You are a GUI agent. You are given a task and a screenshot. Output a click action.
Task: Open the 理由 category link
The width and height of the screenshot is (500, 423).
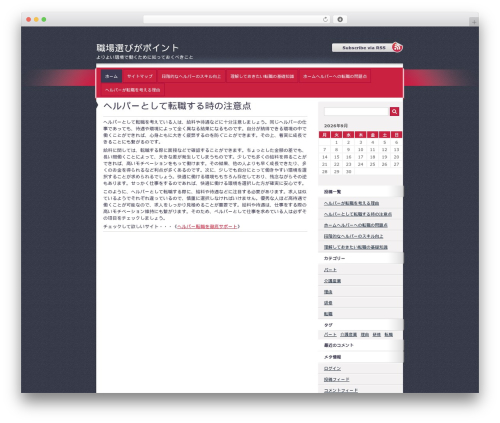[328, 292]
